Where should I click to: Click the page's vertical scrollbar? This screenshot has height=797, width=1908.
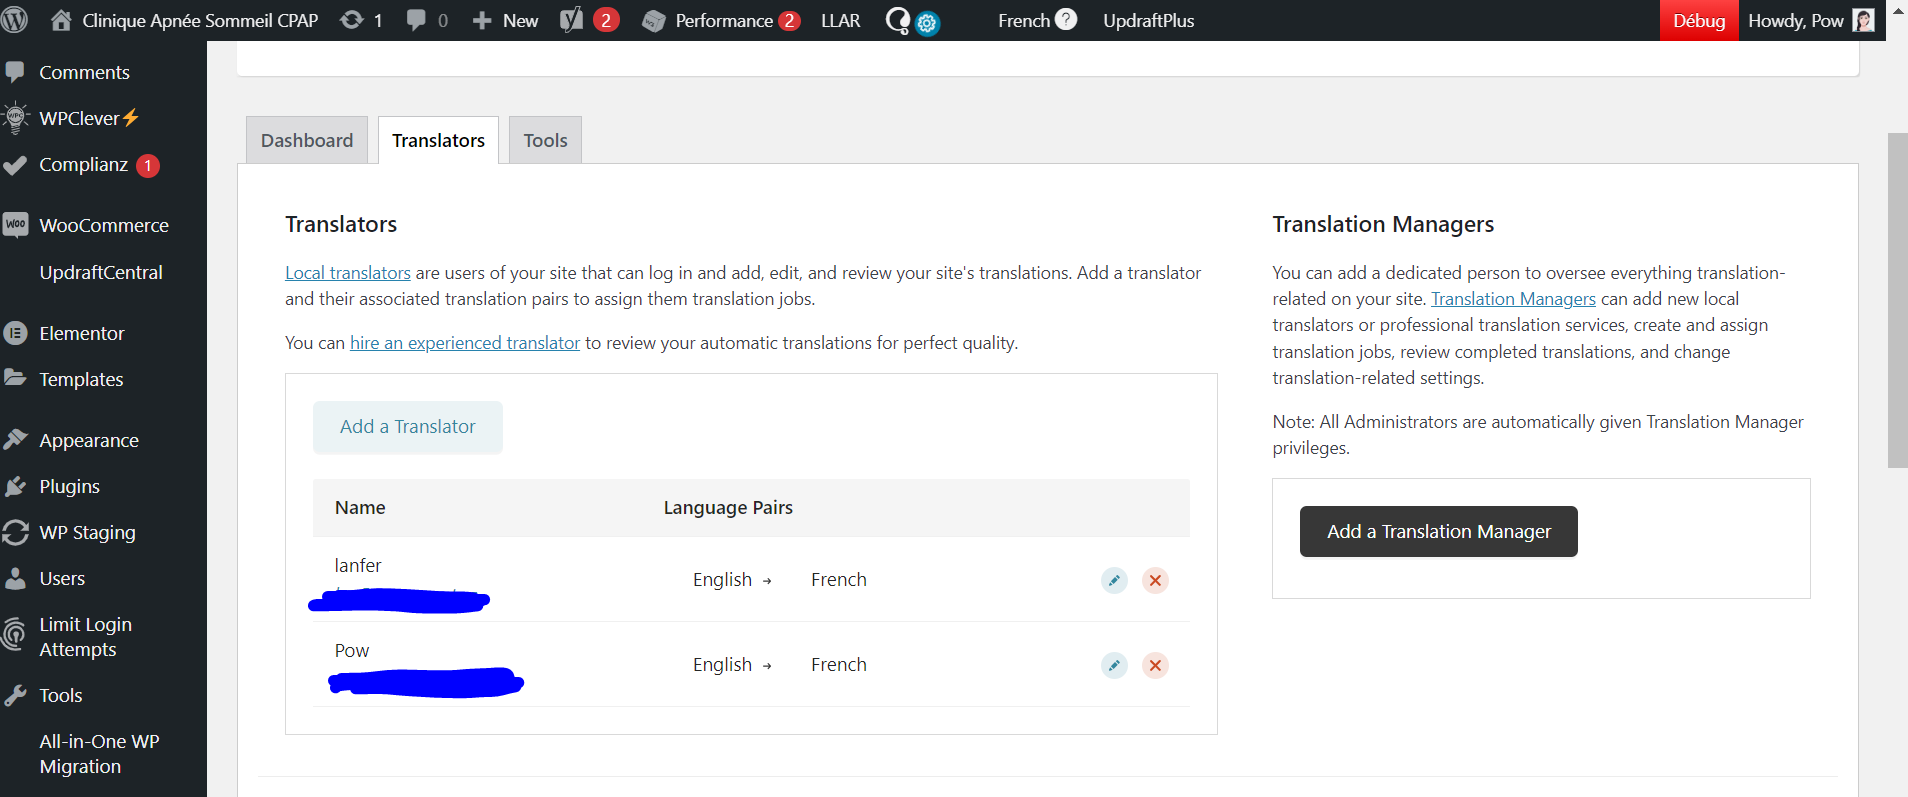[x=1897, y=300]
